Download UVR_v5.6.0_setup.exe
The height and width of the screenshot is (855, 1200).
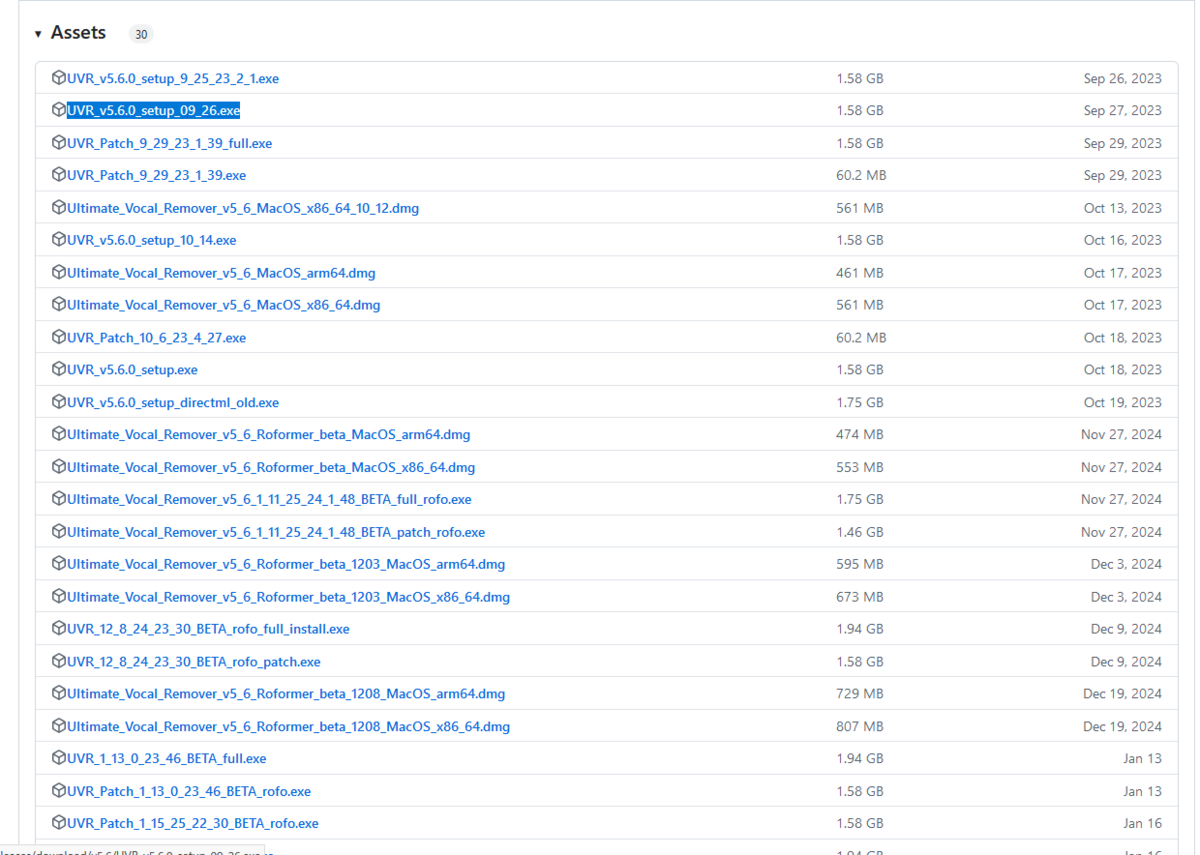[132, 370]
